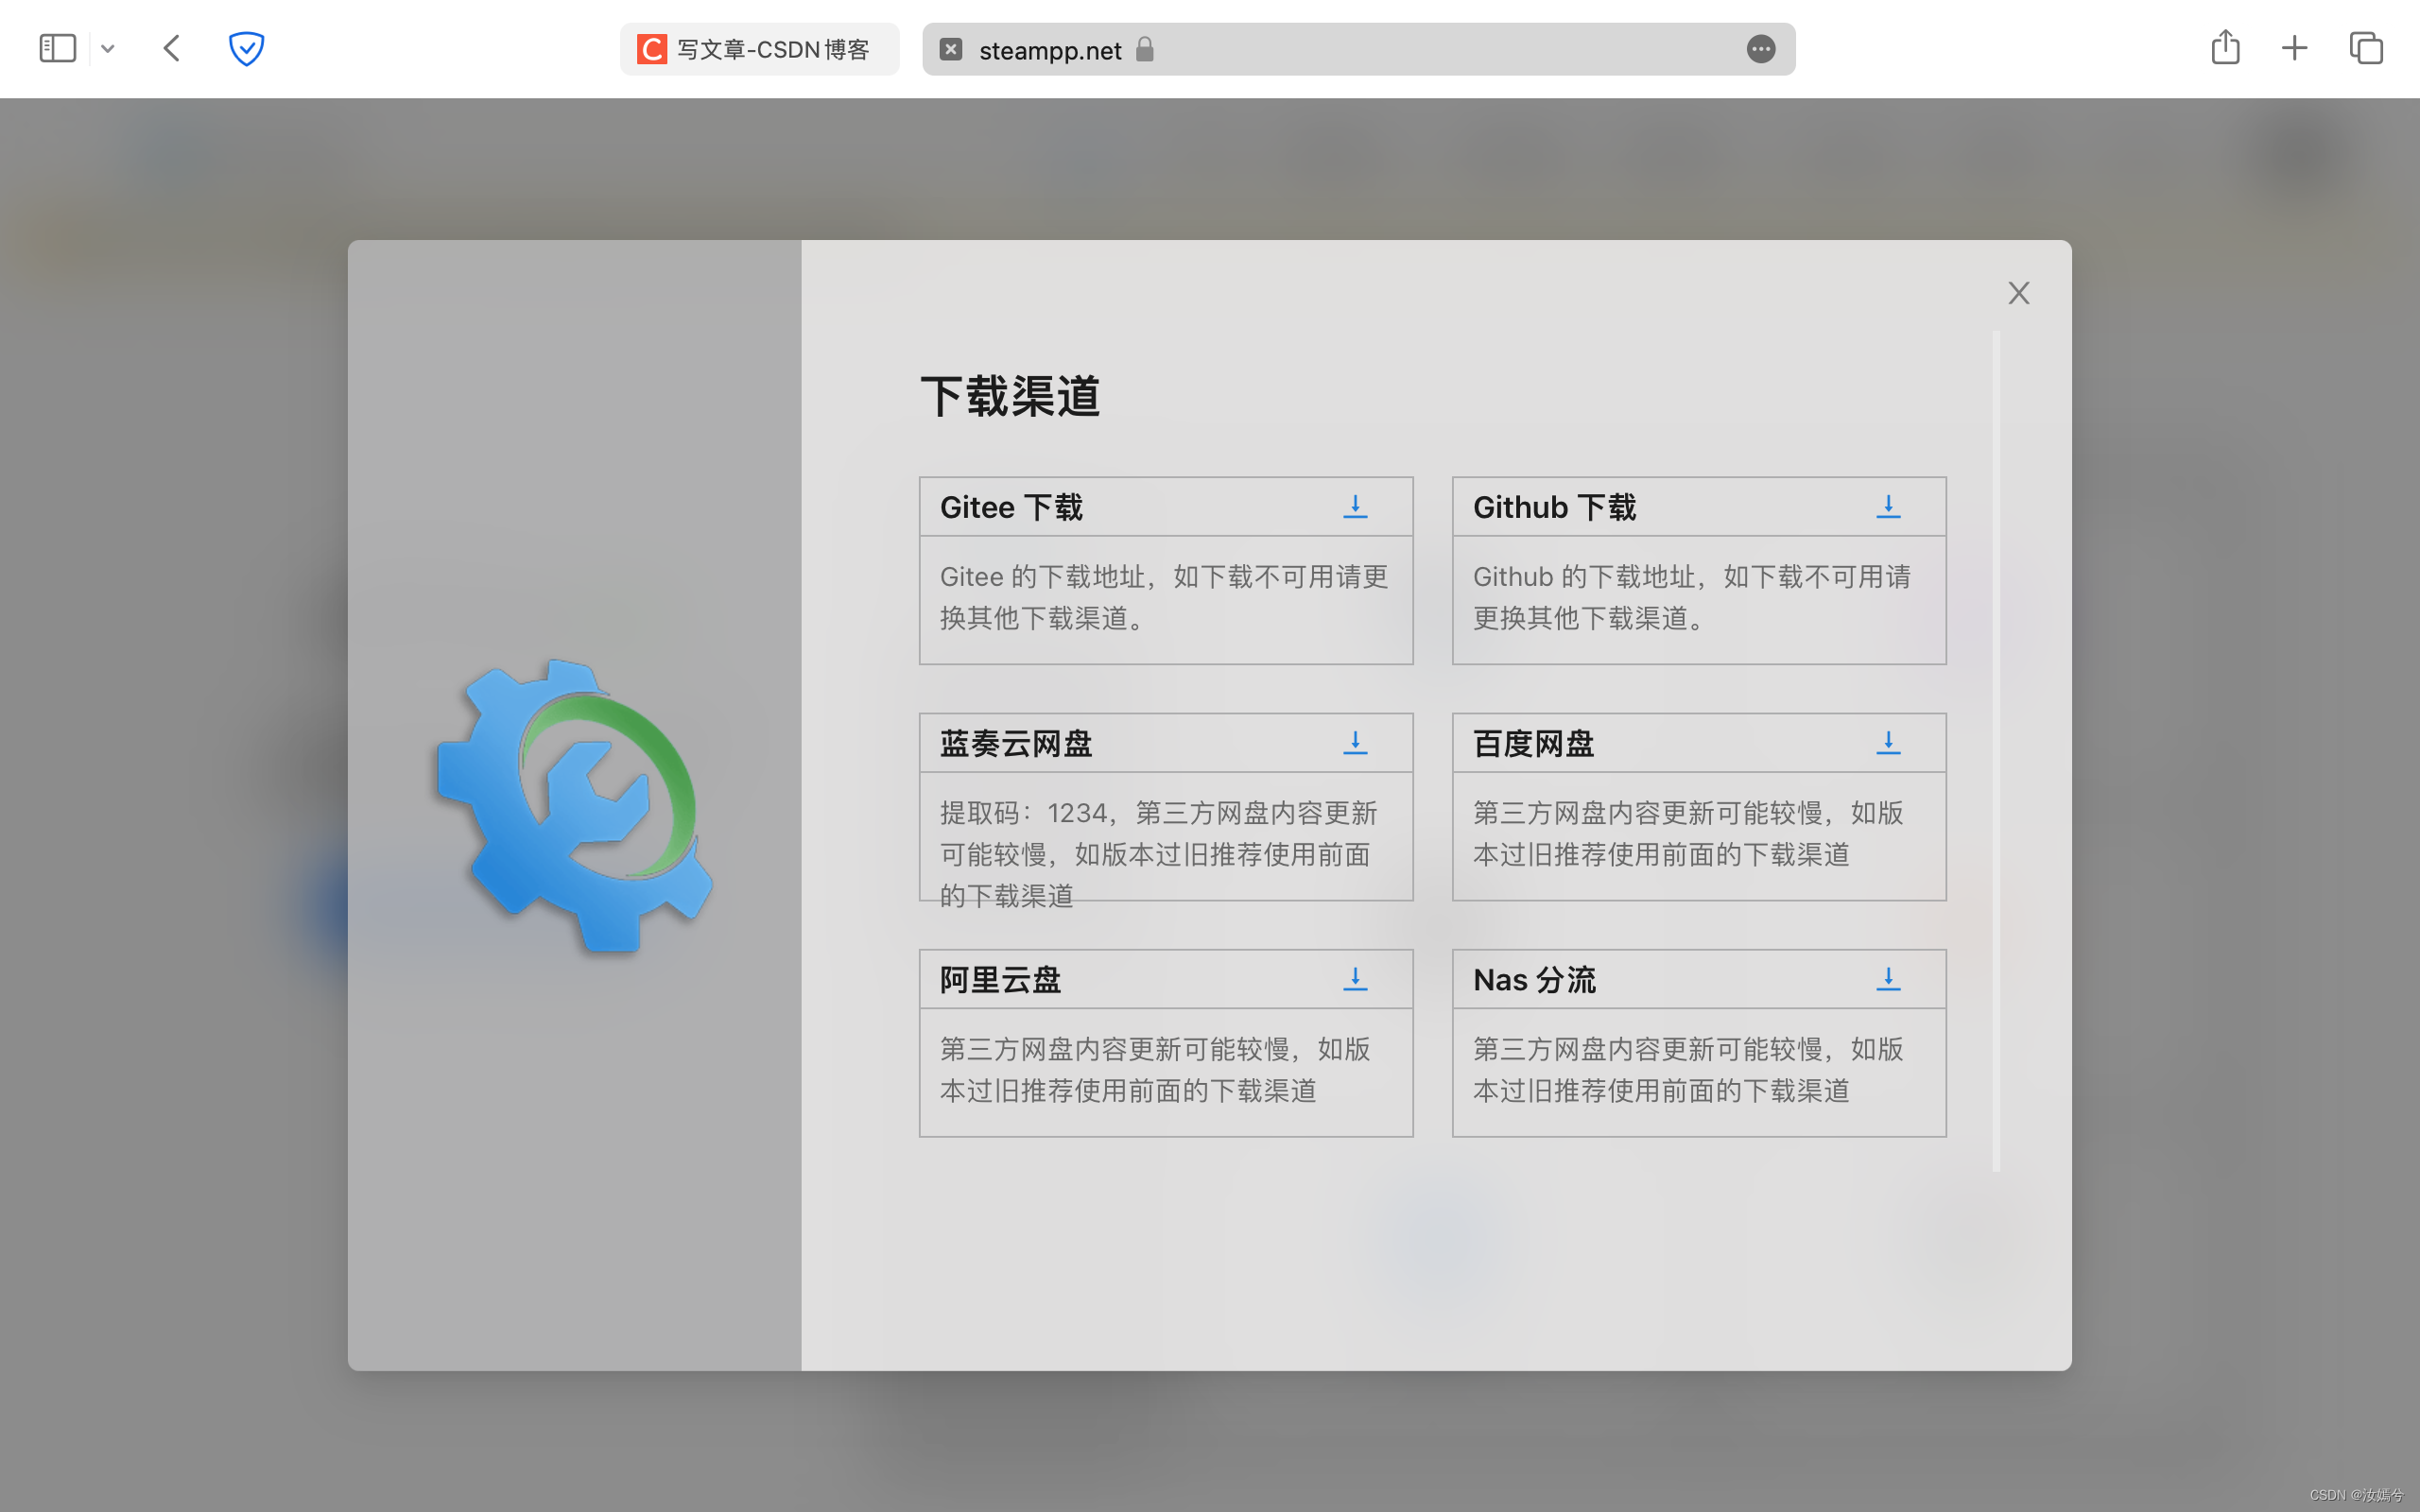This screenshot has height=1512, width=2420.
Task: Open the privacy shield report icon
Action: pyautogui.click(x=246, y=48)
